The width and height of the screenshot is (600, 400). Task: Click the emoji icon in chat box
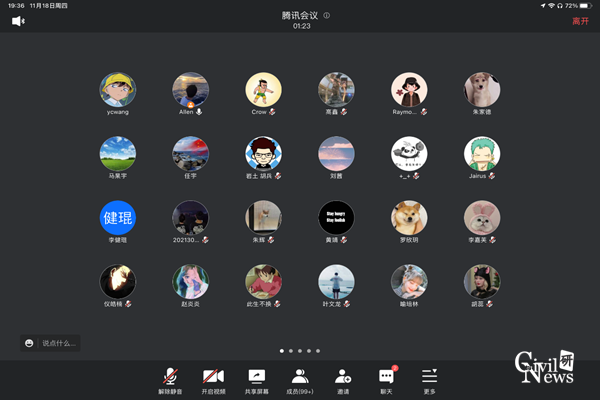29,343
